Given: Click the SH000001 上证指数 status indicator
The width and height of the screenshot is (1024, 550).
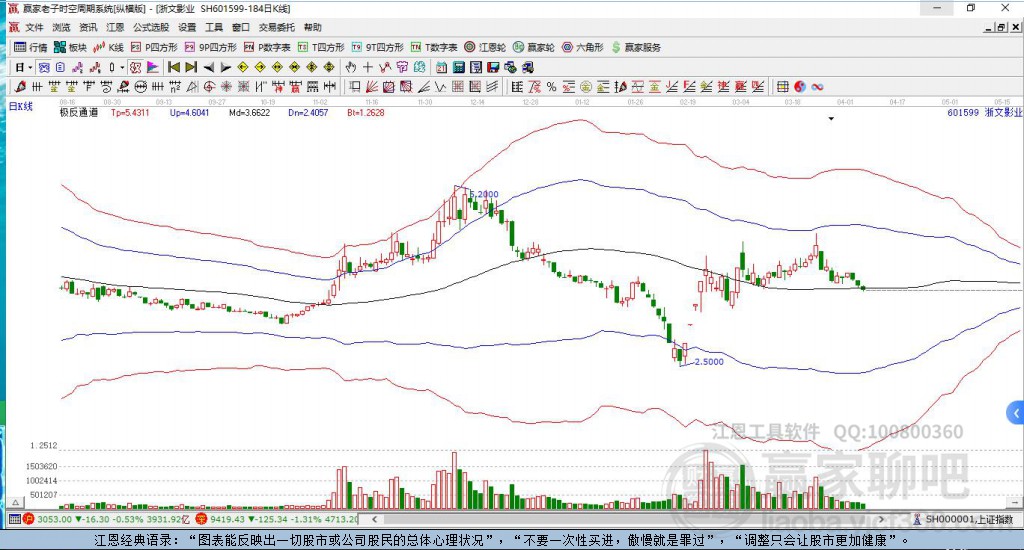Looking at the screenshot, I should (x=964, y=519).
